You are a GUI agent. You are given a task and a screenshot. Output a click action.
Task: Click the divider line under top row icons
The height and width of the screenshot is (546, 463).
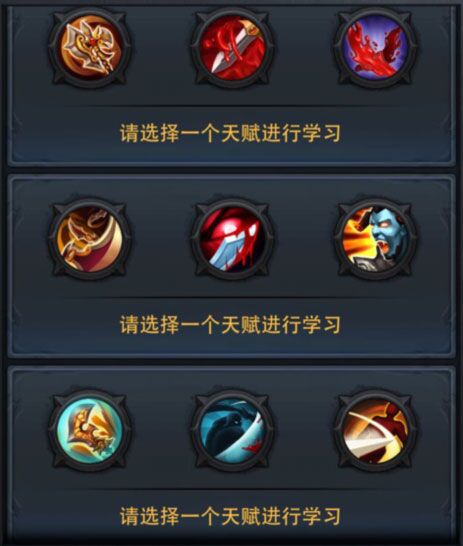(232, 105)
